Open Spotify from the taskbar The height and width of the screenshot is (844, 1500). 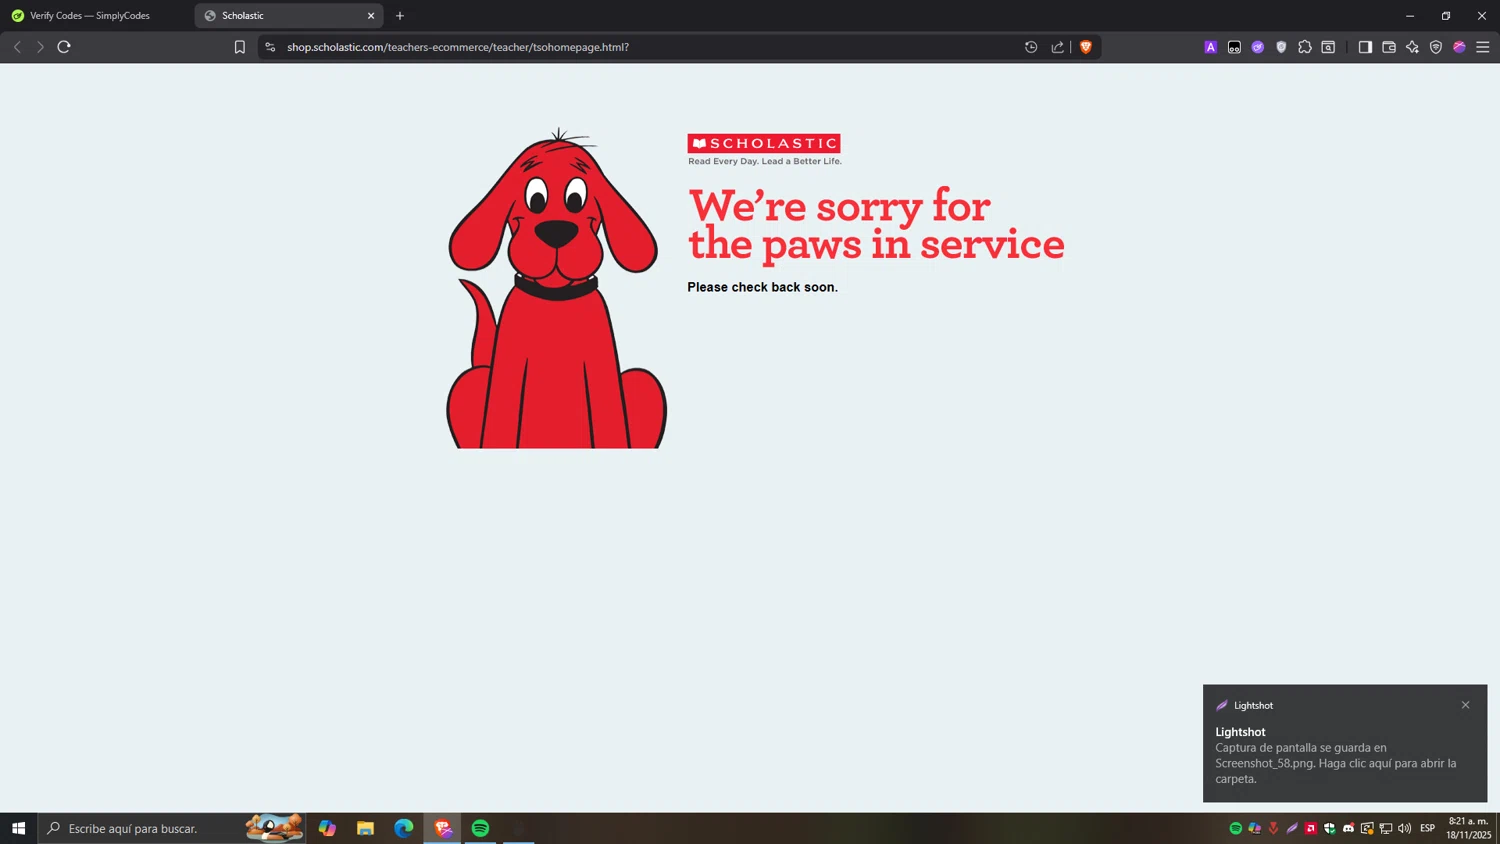click(480, 828)
